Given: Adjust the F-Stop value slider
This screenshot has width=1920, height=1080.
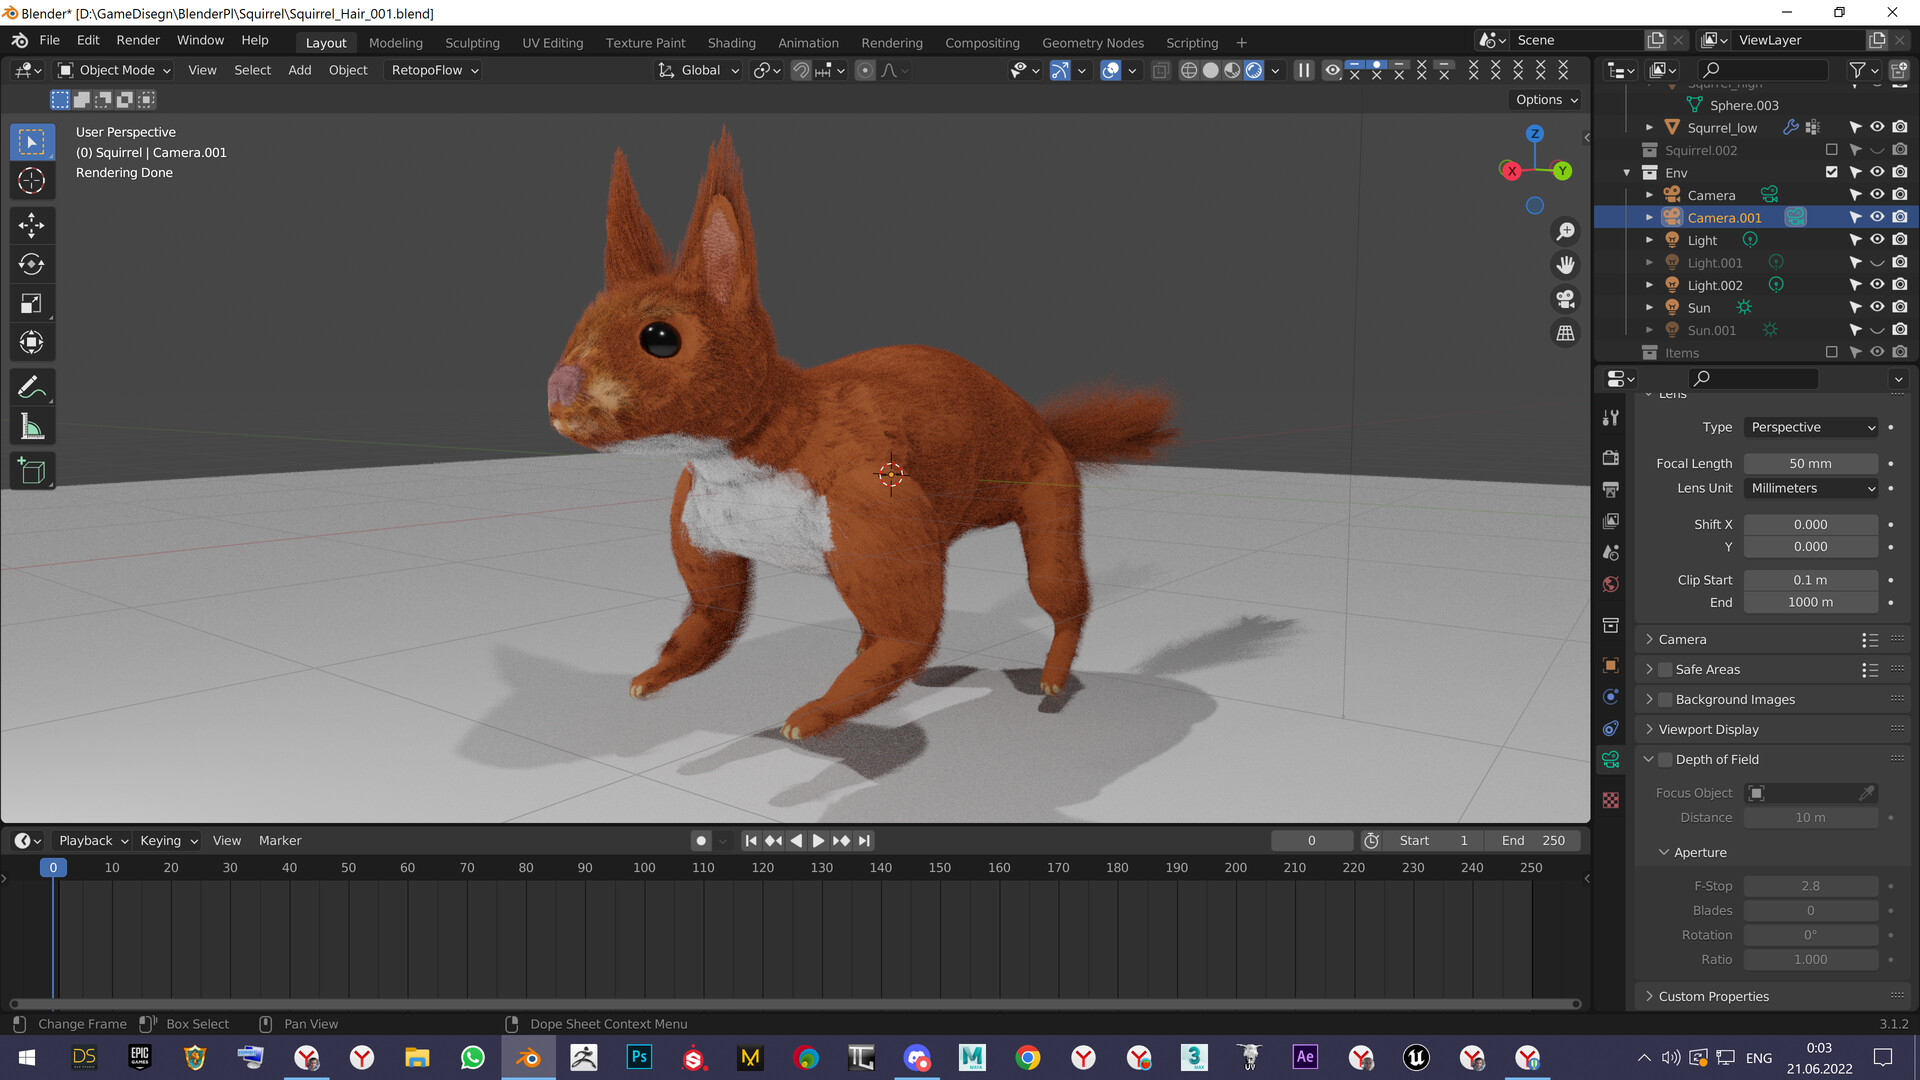Looking at the screenshot, I should click(x=1810, y=886).
